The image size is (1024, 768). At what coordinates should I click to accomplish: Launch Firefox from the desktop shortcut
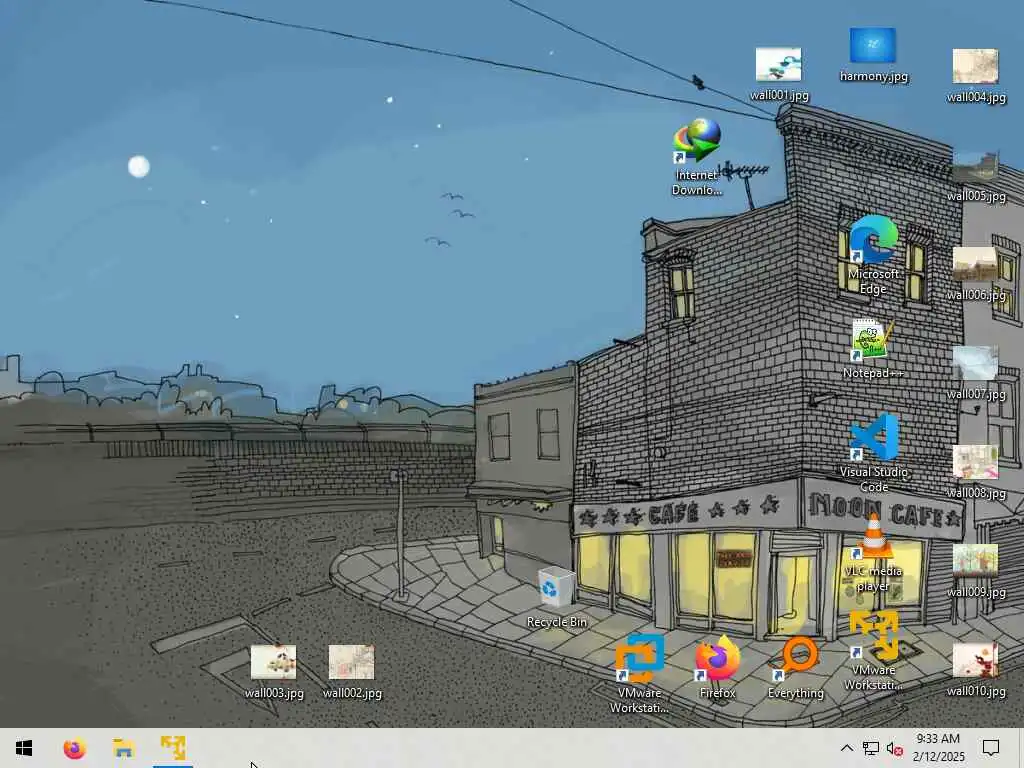tap(717, 667)
